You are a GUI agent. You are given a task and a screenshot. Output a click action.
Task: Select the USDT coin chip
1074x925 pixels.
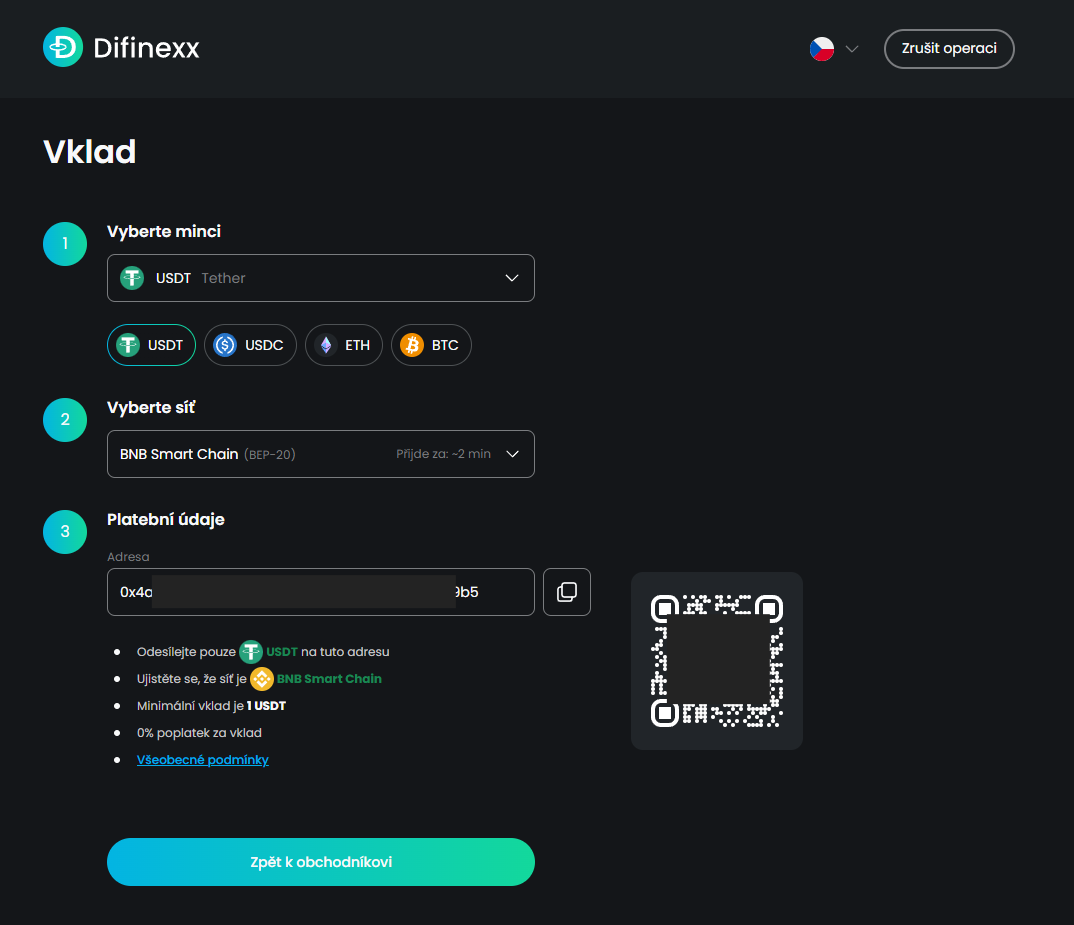coord(151,345)
